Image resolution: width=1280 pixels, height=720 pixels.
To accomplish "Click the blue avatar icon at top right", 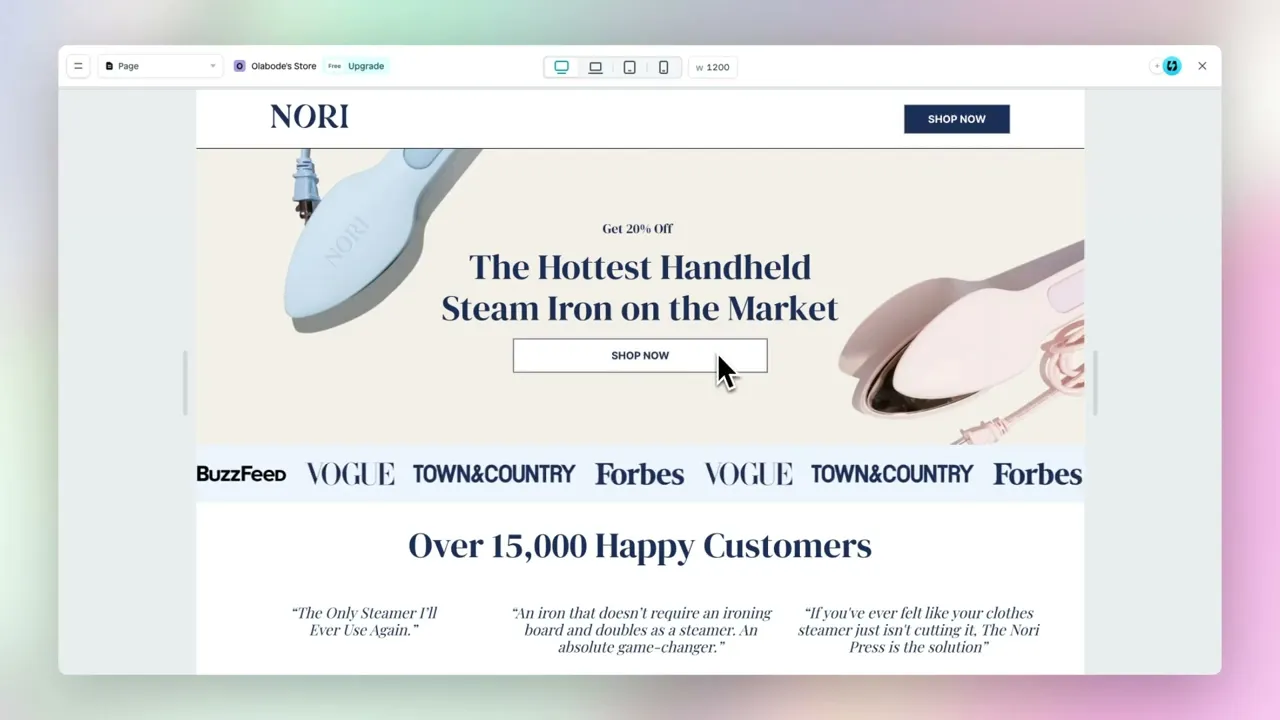I will [x=1172, y=66].
